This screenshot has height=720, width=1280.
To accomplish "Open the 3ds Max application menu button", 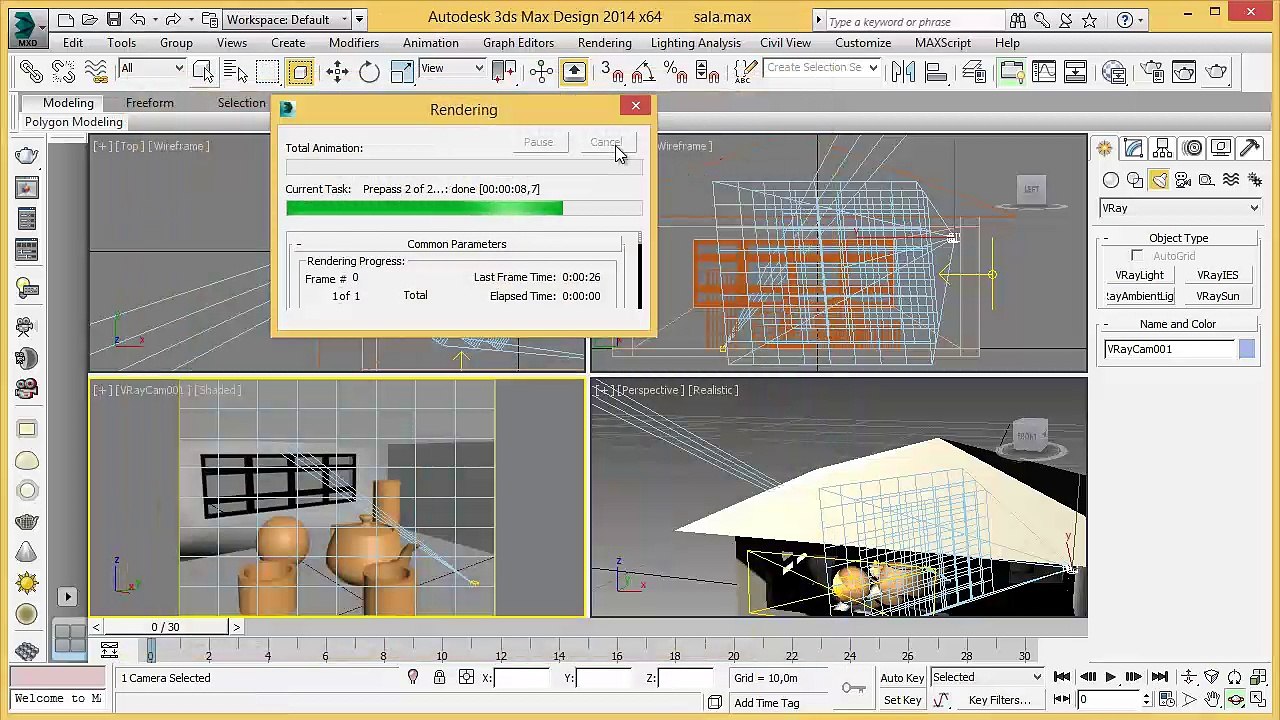I will click(26, 27).
